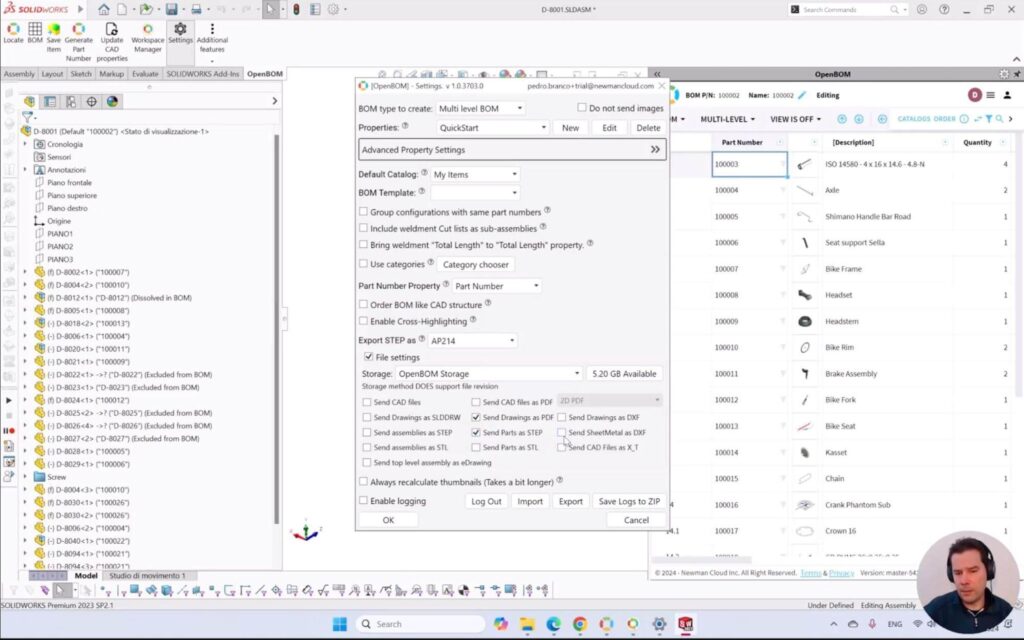Switch to Layout tab

pyautogui.click(x=52, y=74)
